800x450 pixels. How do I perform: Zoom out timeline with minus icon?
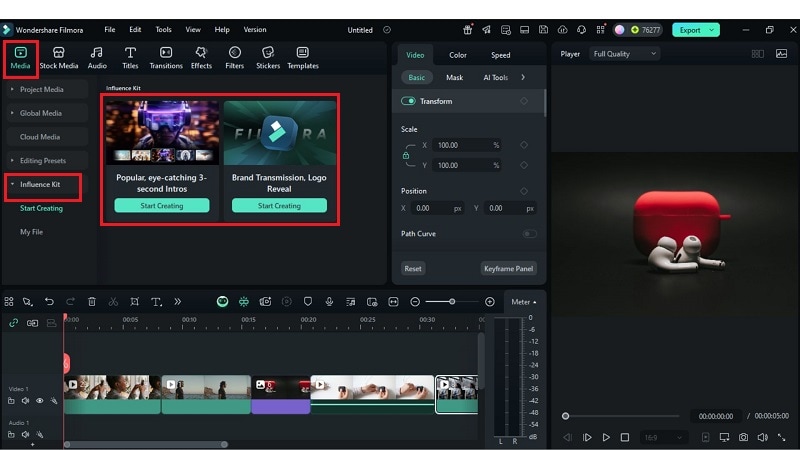click(x=415, y=302)
